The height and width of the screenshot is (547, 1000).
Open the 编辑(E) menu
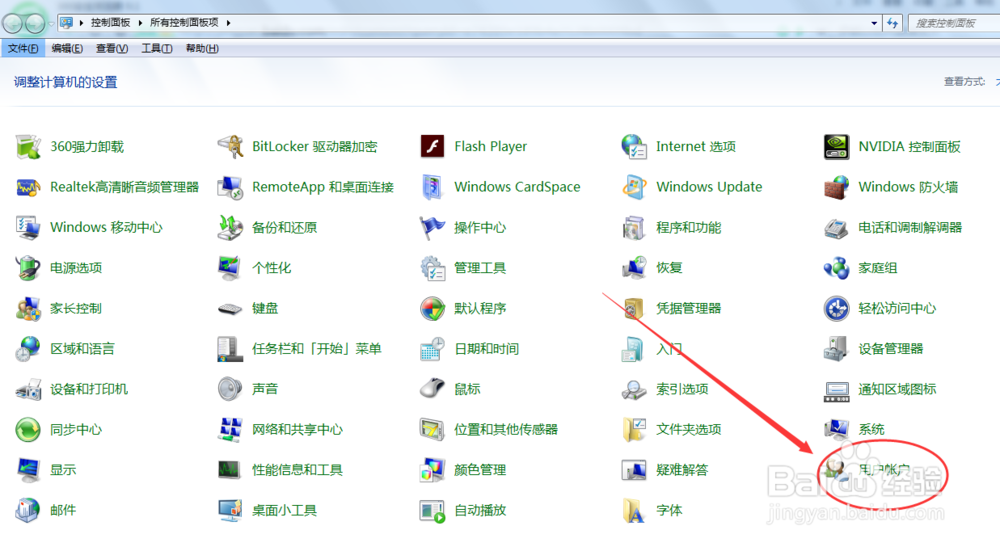[67, 48]
